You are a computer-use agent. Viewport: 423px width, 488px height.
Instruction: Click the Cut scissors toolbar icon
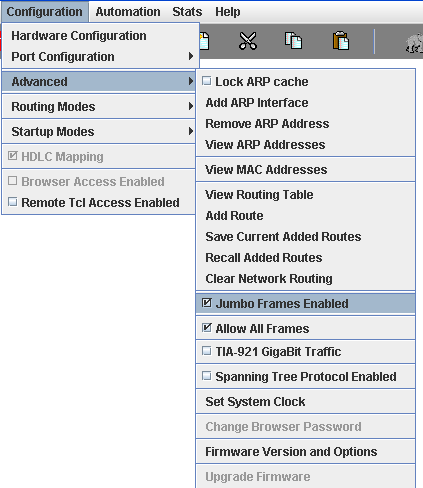click(x=248, y=41)
